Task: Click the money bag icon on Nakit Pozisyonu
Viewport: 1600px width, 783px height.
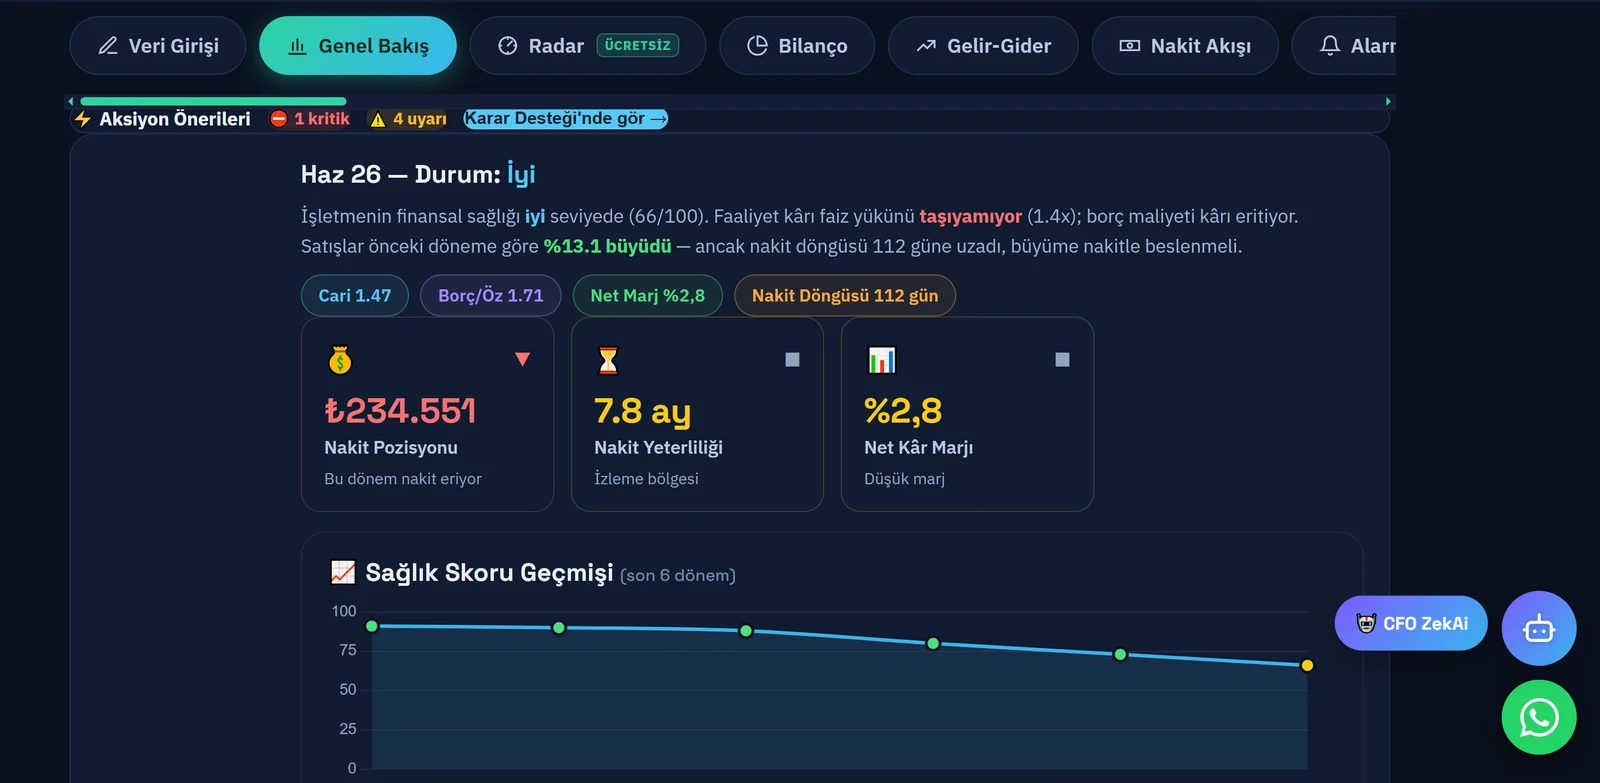Action: pyautogui.click(x=340, y=360)
